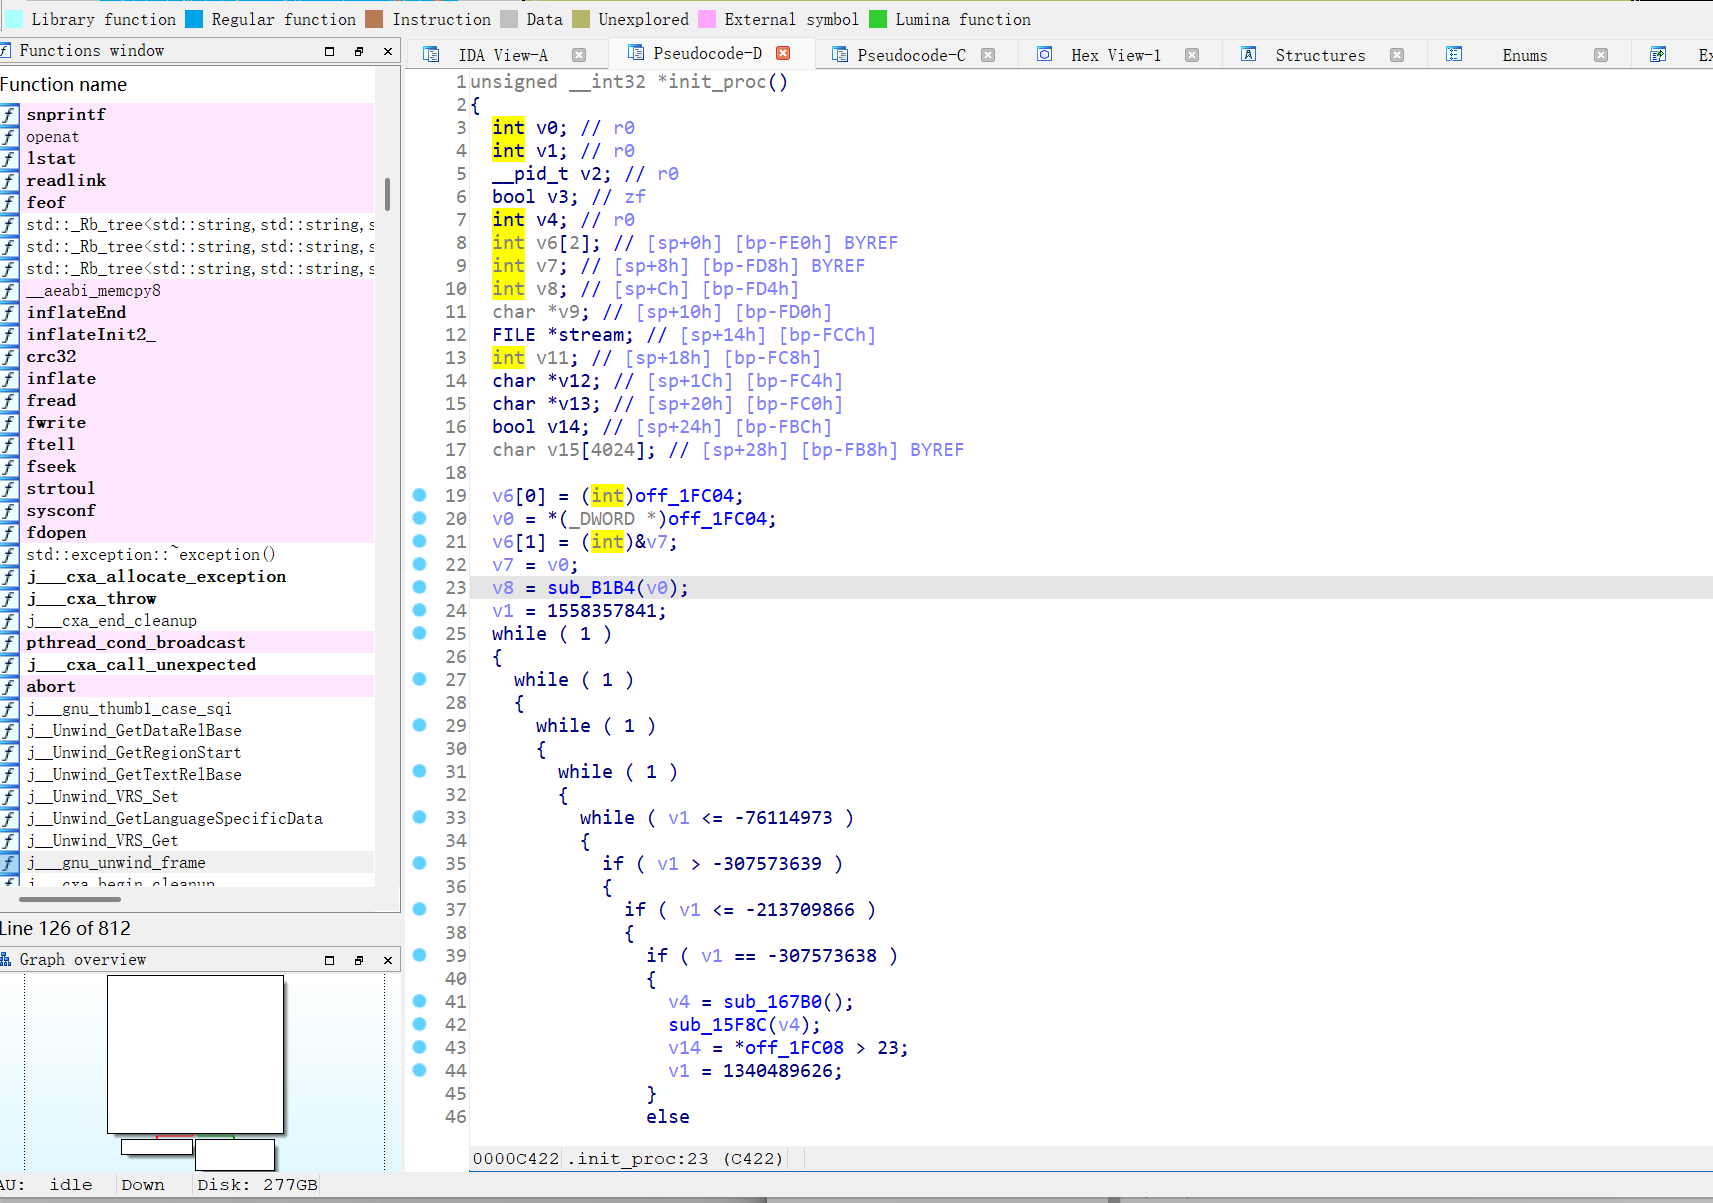This screenshot has height=1203, width=1713.
Task: Click the Graph overview viewport thumbnail
Action: [x=195, y=1054]
